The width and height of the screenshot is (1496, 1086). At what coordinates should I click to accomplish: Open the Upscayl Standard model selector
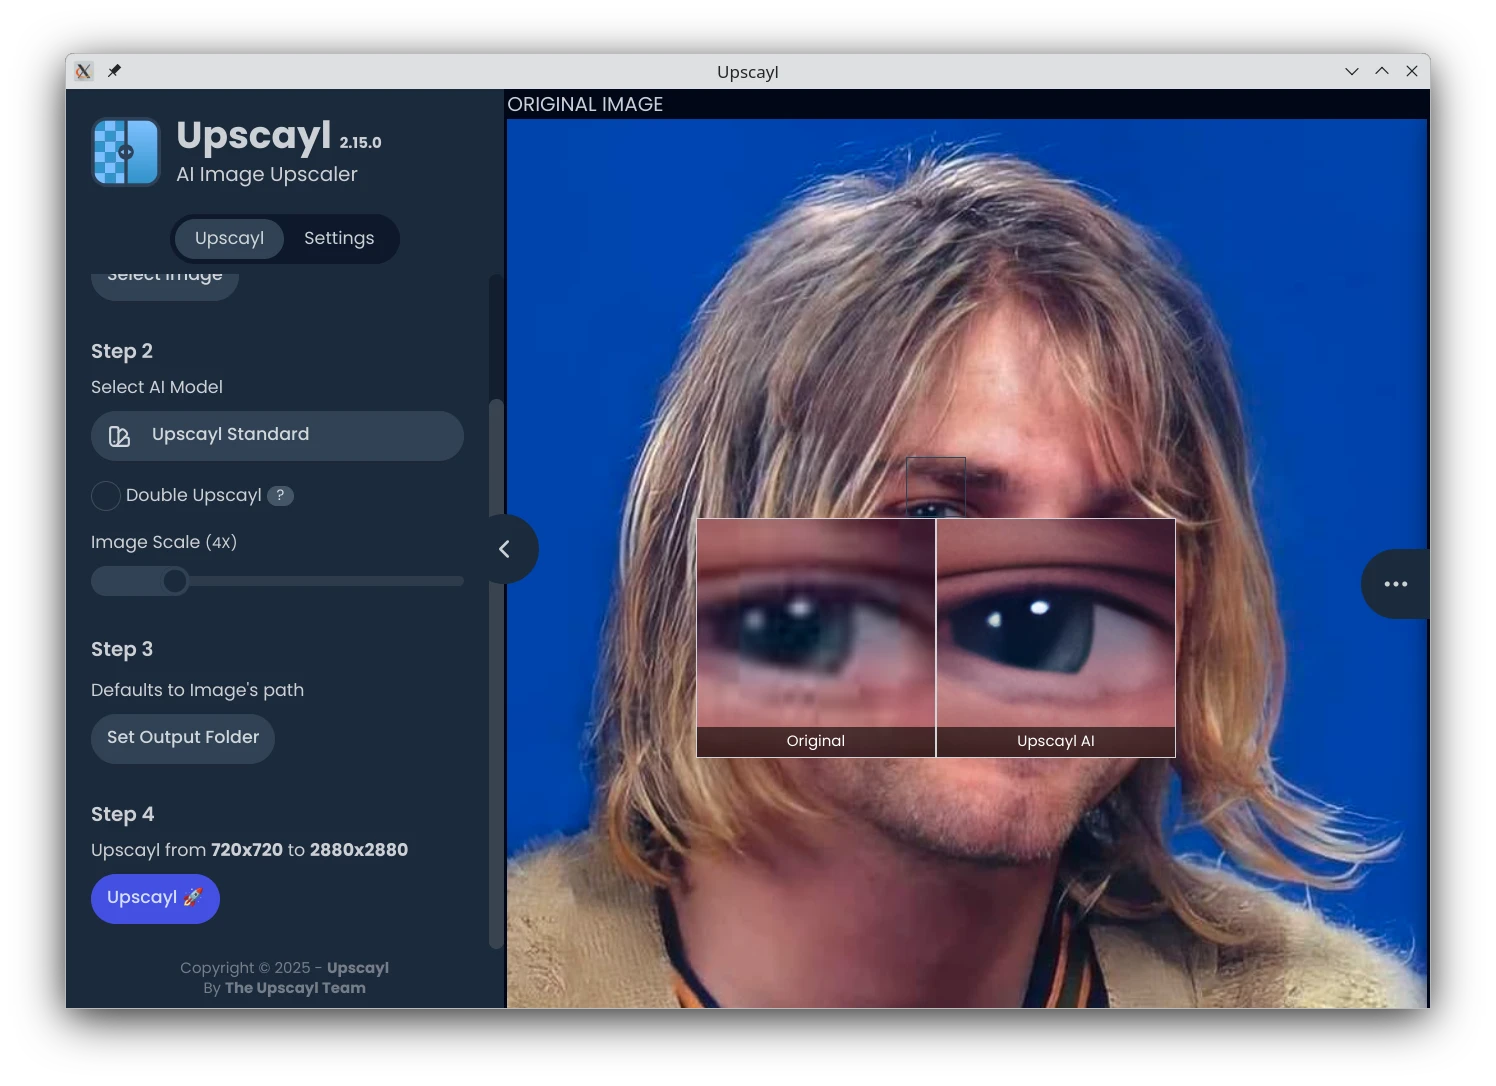(277, 436)
